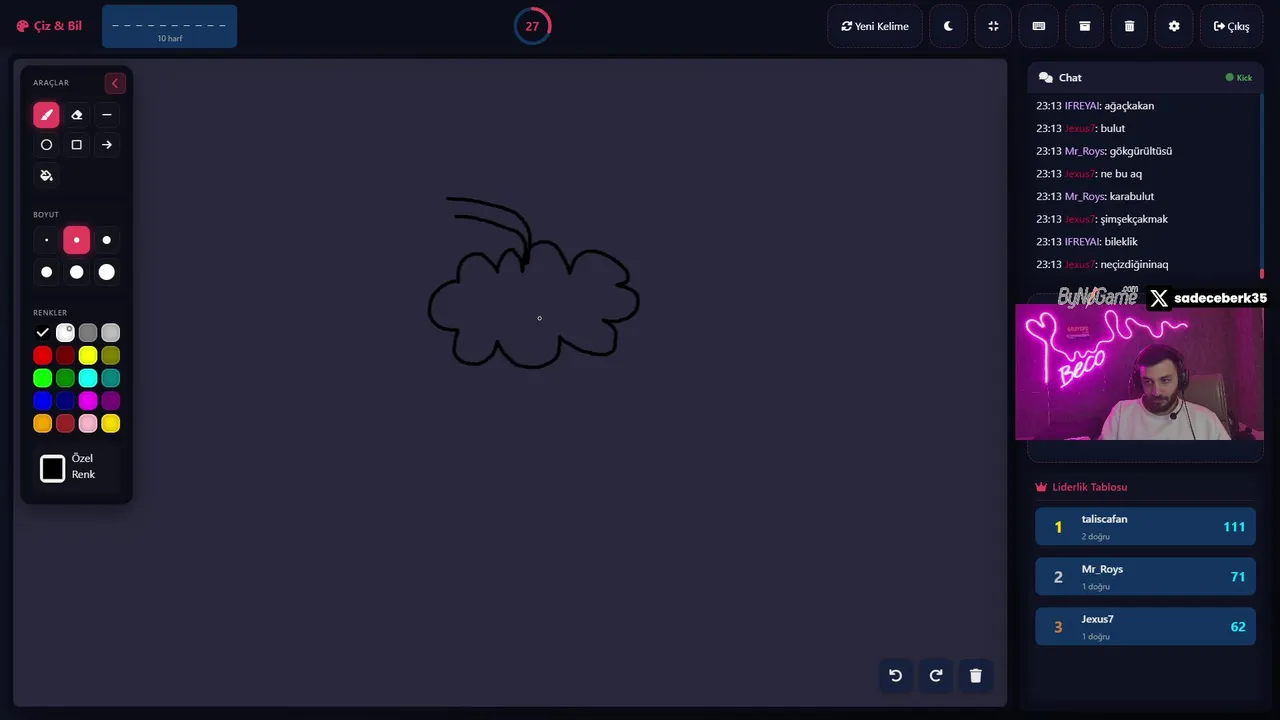Choose the square shape tool

coord(76,145)
